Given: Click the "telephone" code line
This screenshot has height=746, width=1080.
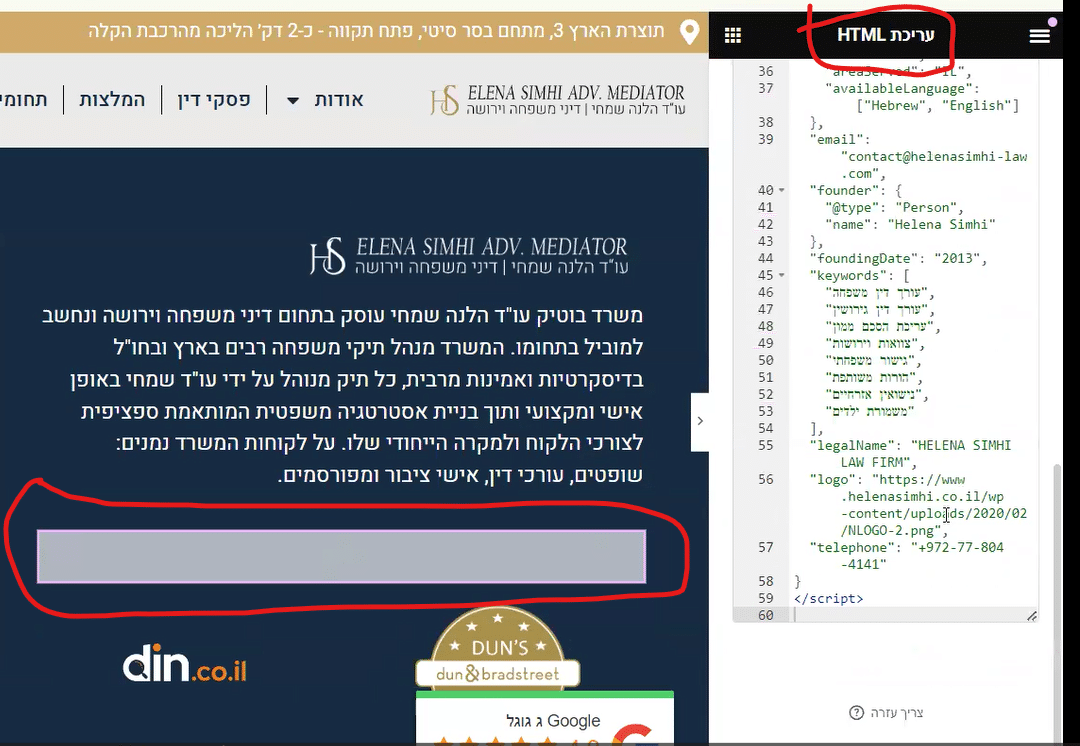Looking at the screenshot, I should coord(906,556).
